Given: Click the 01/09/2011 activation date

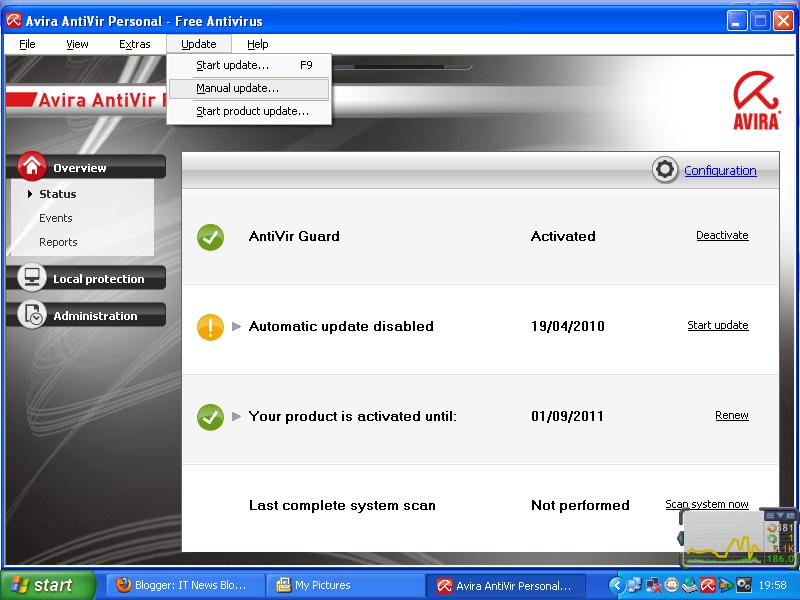Looking at the screenshot, I should pos(567,416).
